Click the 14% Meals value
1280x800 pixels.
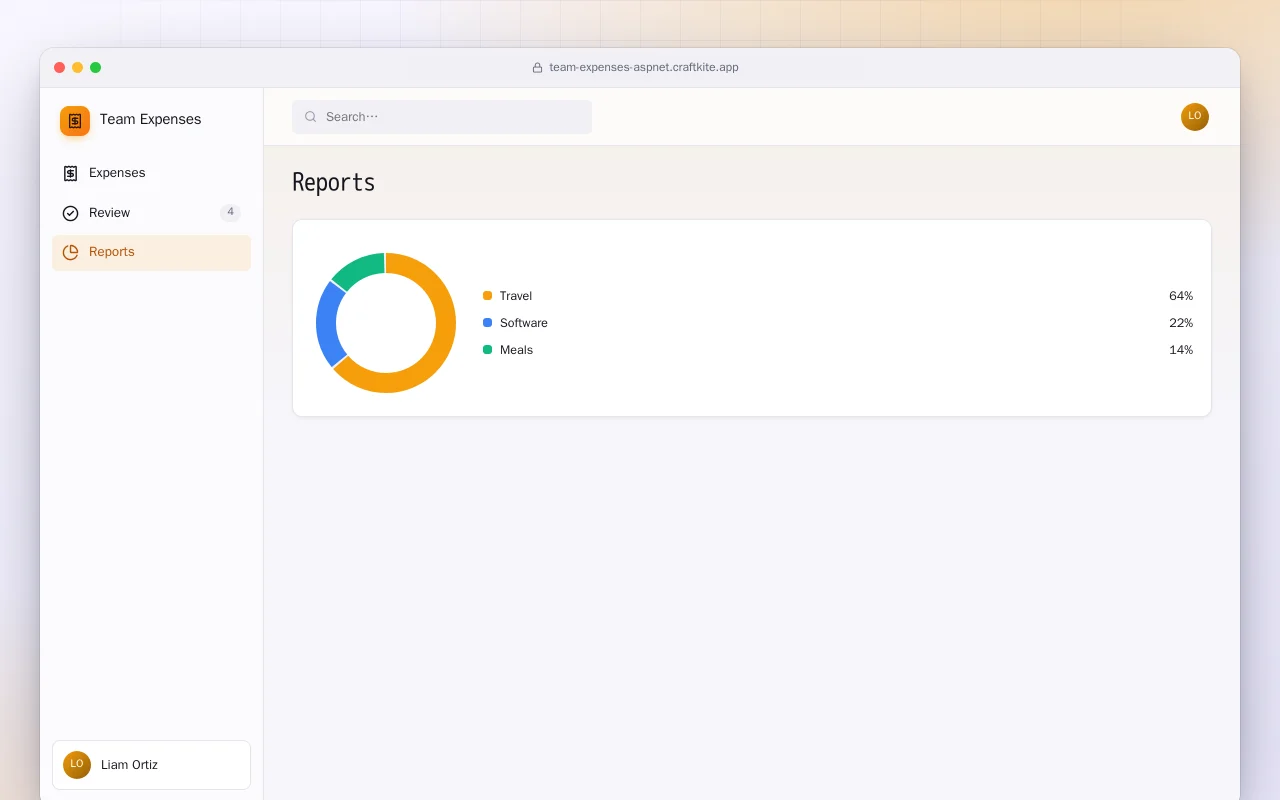(x=1181, y=350)
